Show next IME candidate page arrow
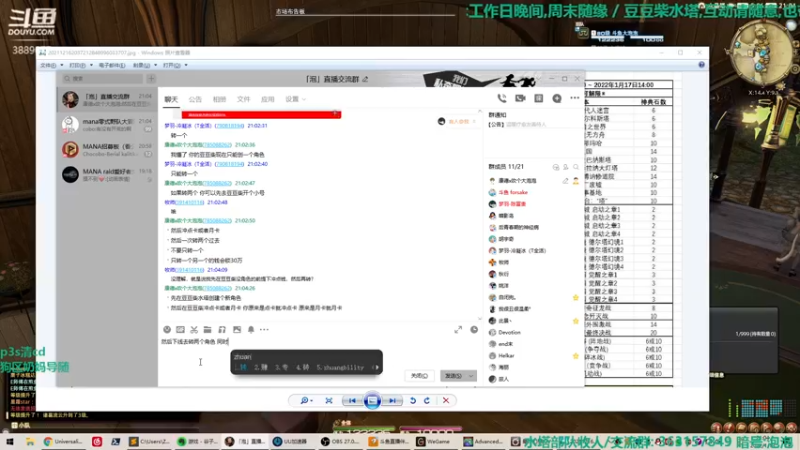800x450 pixels. click(x=377, y=367)
